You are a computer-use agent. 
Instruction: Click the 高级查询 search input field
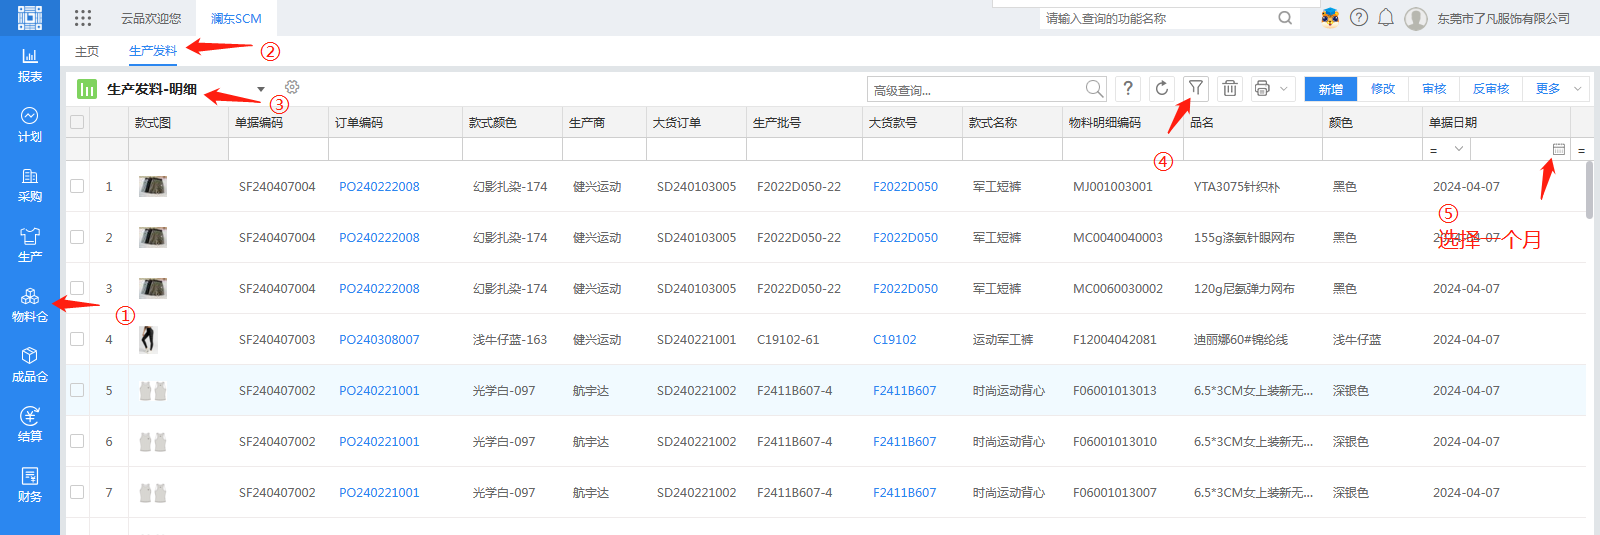(975, 90)
